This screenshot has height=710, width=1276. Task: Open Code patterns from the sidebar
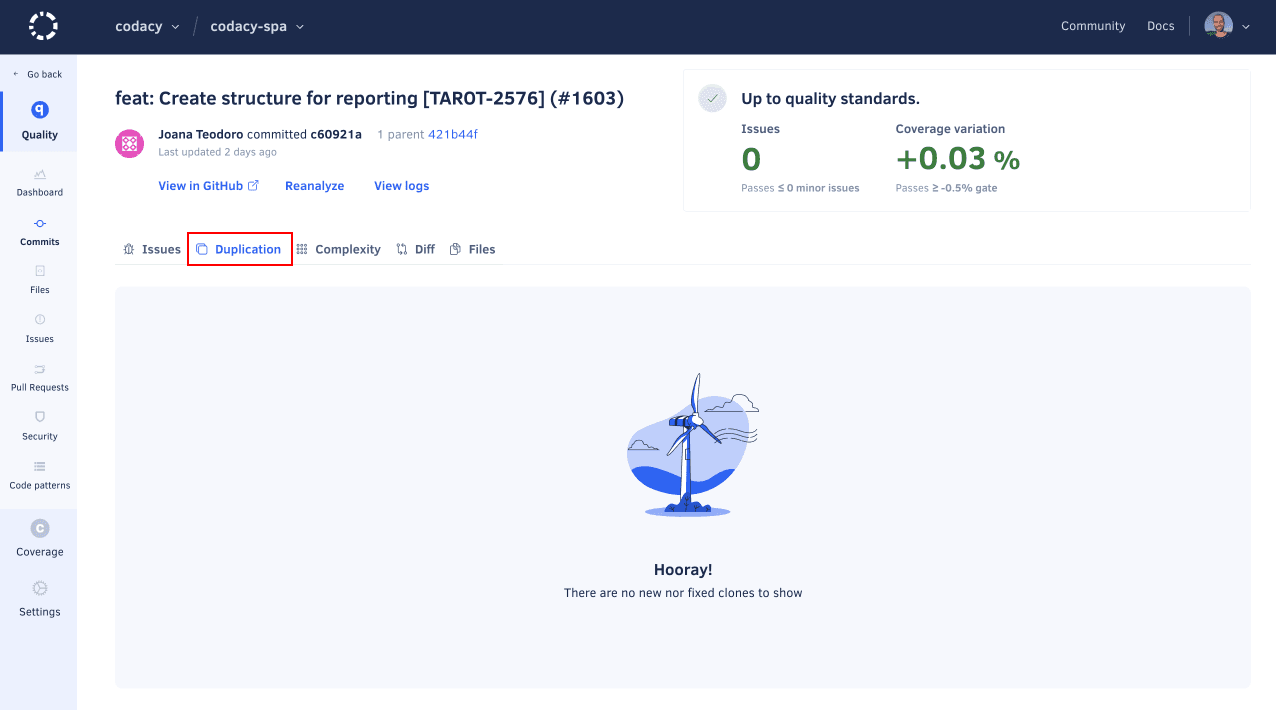39,475
